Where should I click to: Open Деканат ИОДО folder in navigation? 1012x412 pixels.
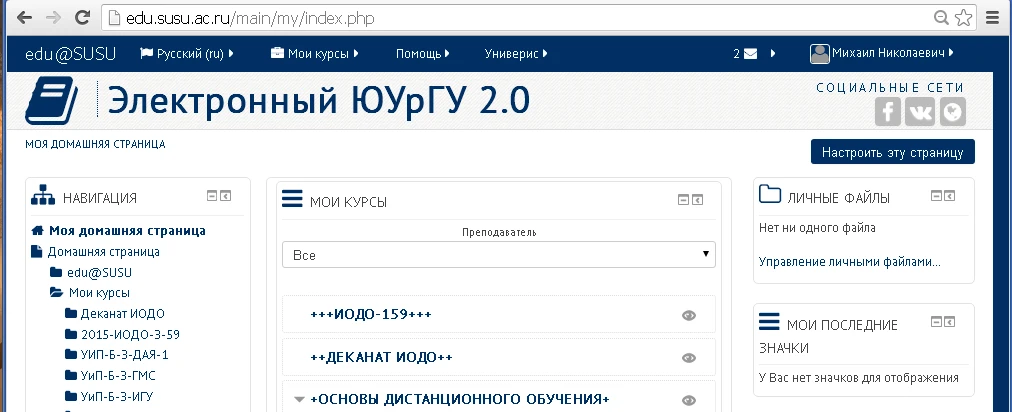[122, 314]
